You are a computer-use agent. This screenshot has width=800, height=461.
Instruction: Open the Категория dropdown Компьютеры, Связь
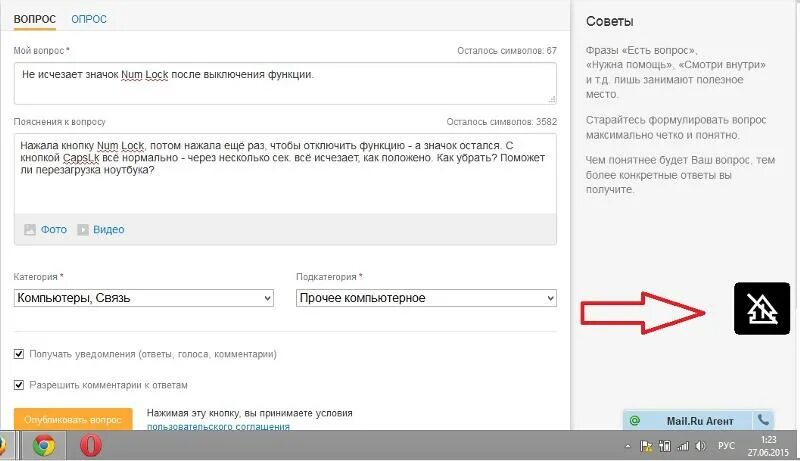(x=144, y=298)
